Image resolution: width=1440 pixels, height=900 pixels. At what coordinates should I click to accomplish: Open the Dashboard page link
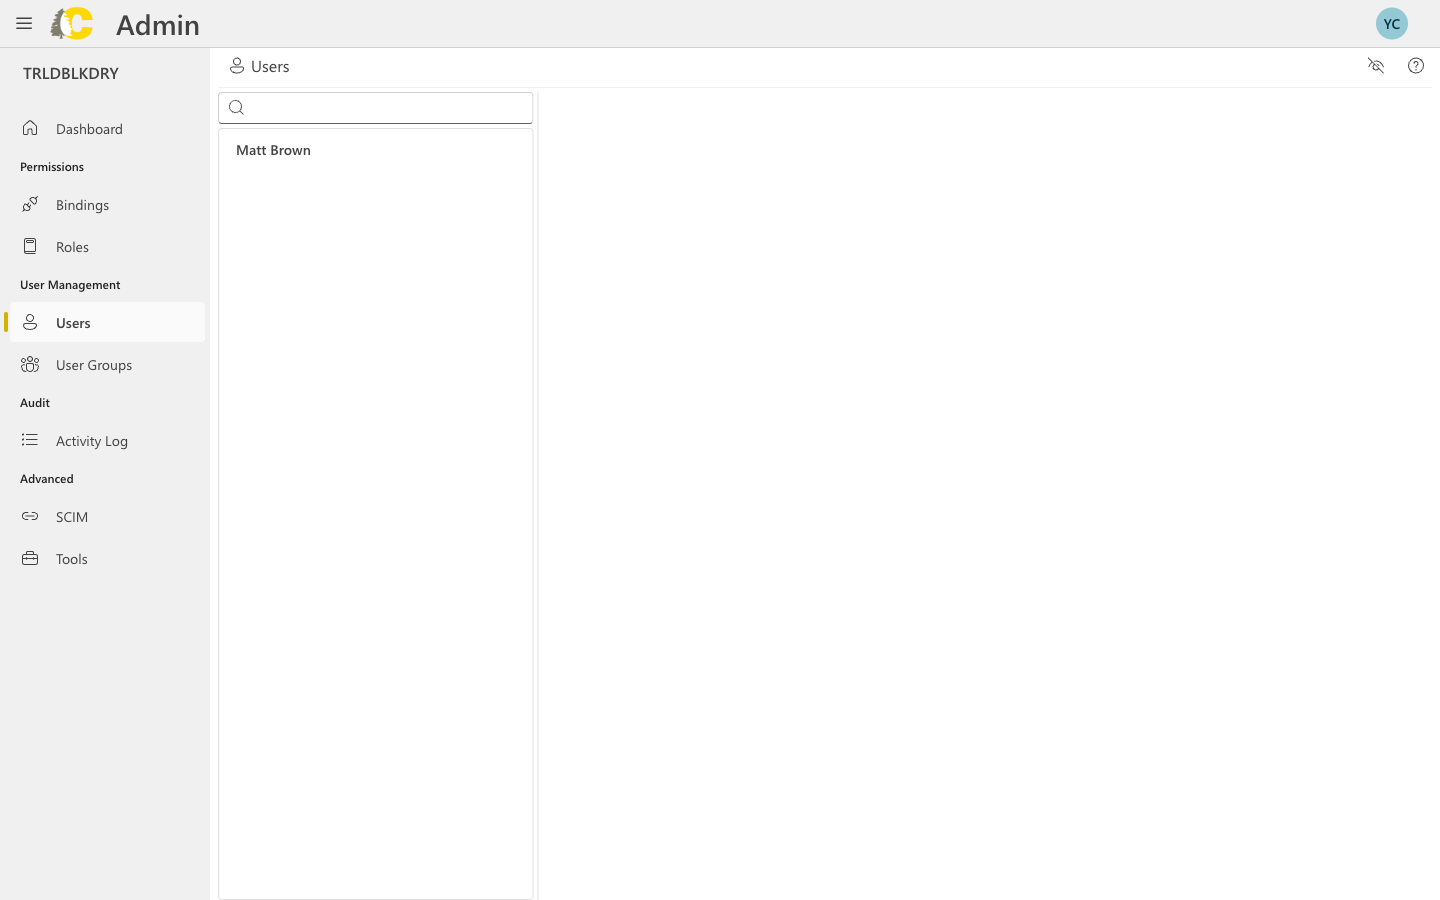click(x=89, y=128)
